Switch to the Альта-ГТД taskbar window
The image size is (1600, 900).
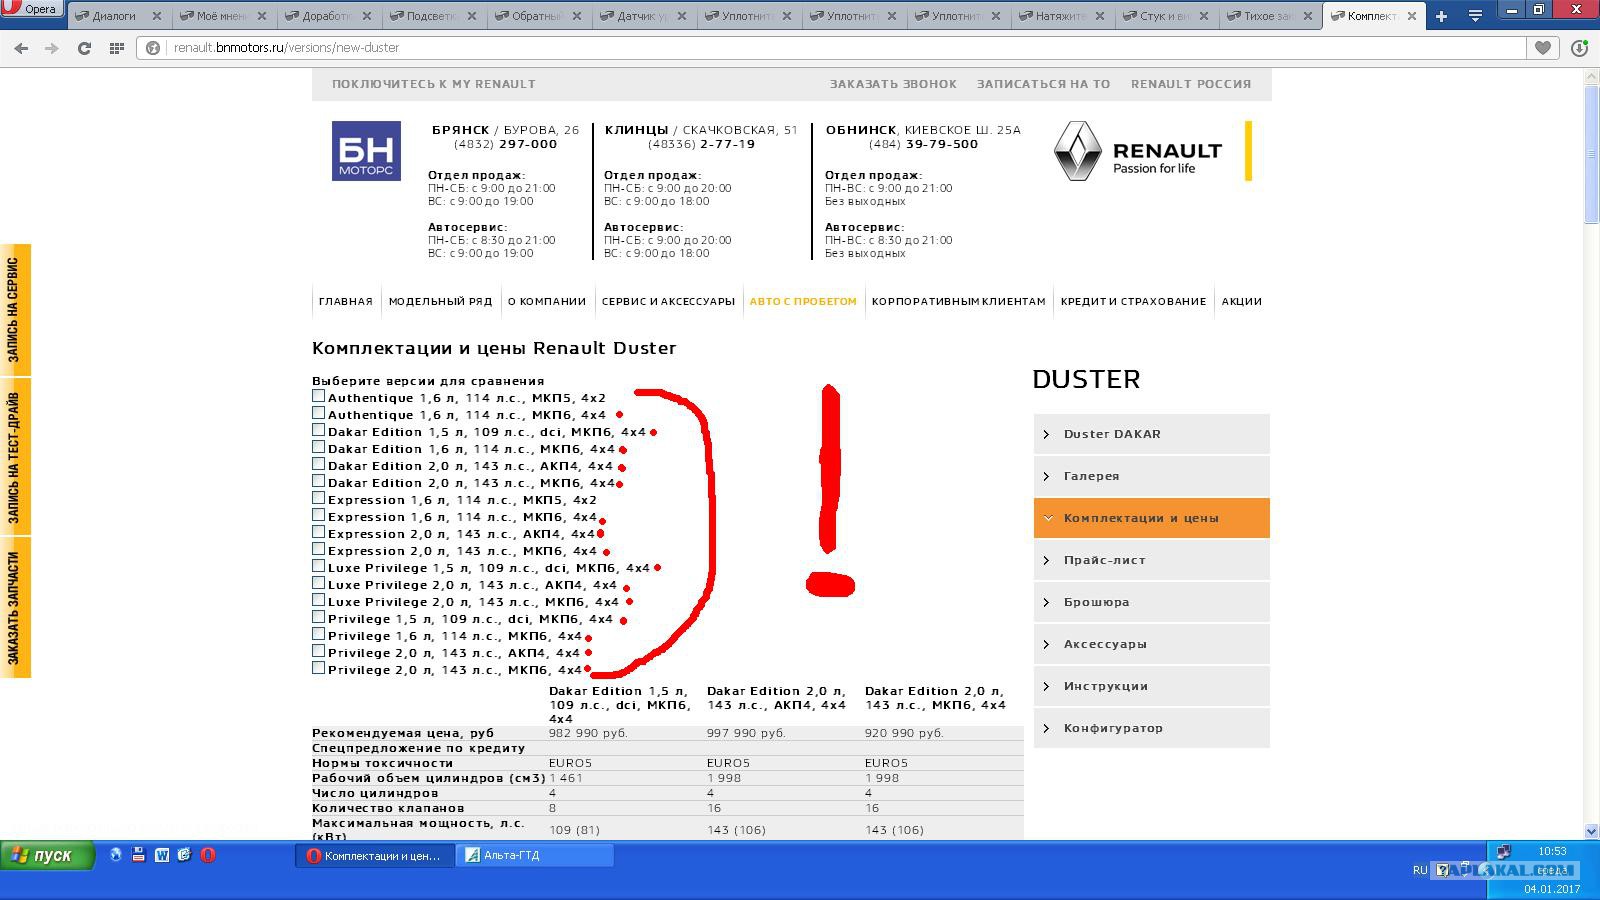pos(535,856)
